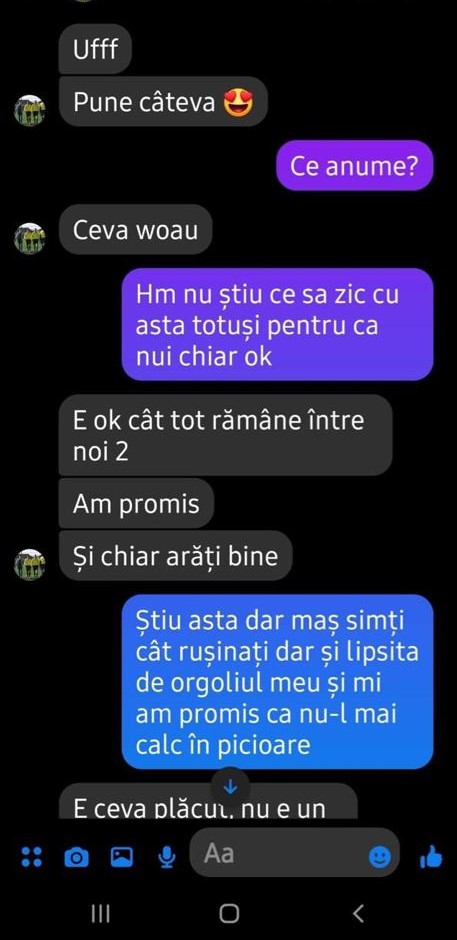457x940 pixels.
Task: Open Android recent apps button
Action: (x=100, y=914)
